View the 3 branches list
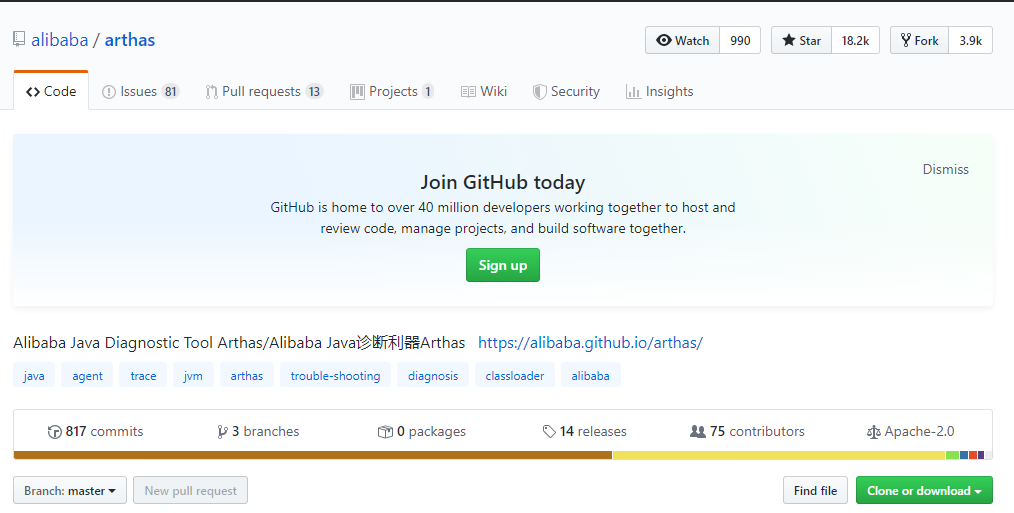The height and width of the screenshot is (513, 1014). pyautogui.click(x=258, y=431)
